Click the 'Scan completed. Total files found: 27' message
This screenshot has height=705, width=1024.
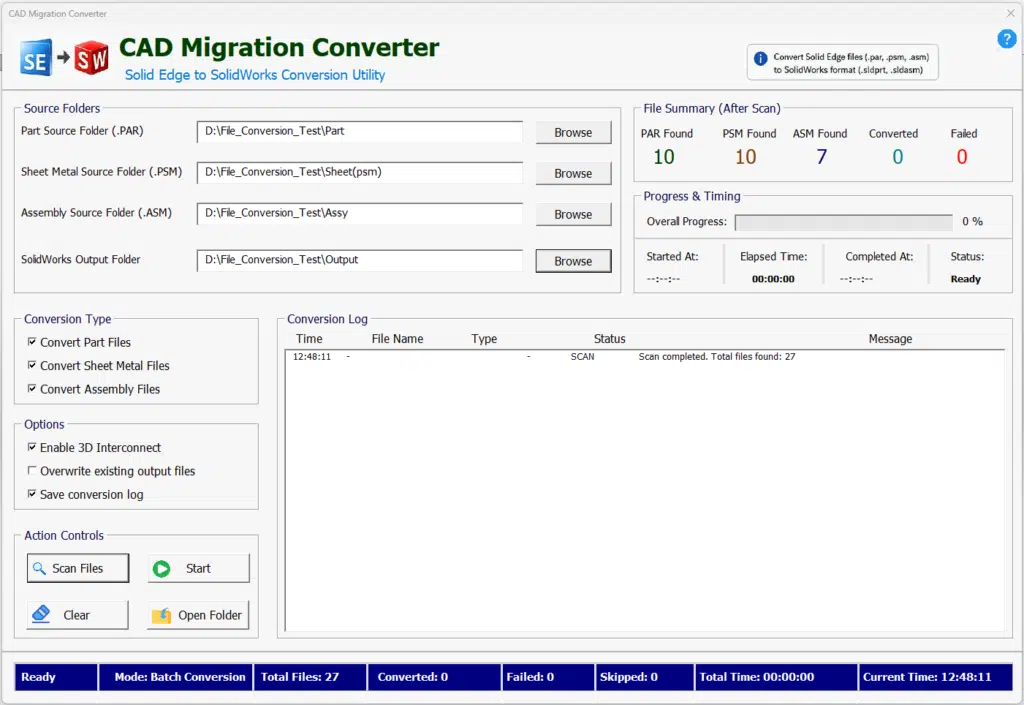tap(716, 356)
